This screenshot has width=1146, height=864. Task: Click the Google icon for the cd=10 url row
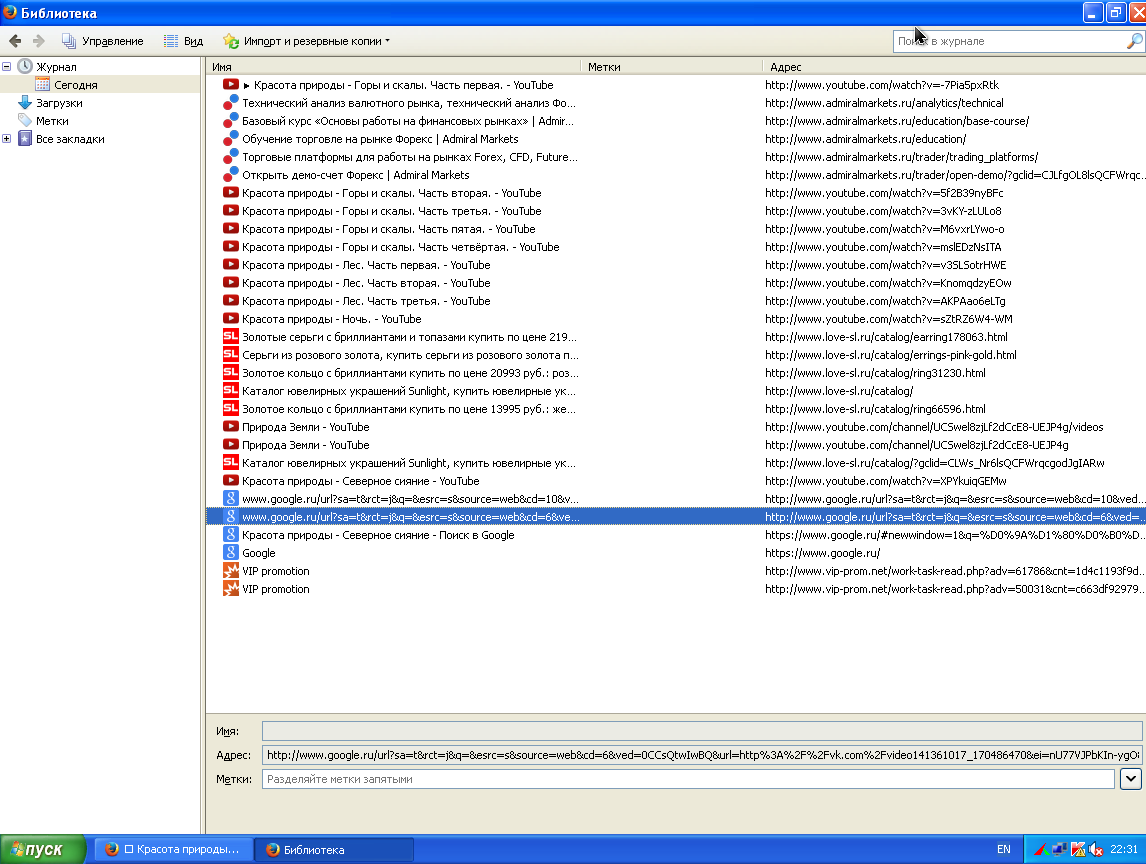tap(231, 499)
